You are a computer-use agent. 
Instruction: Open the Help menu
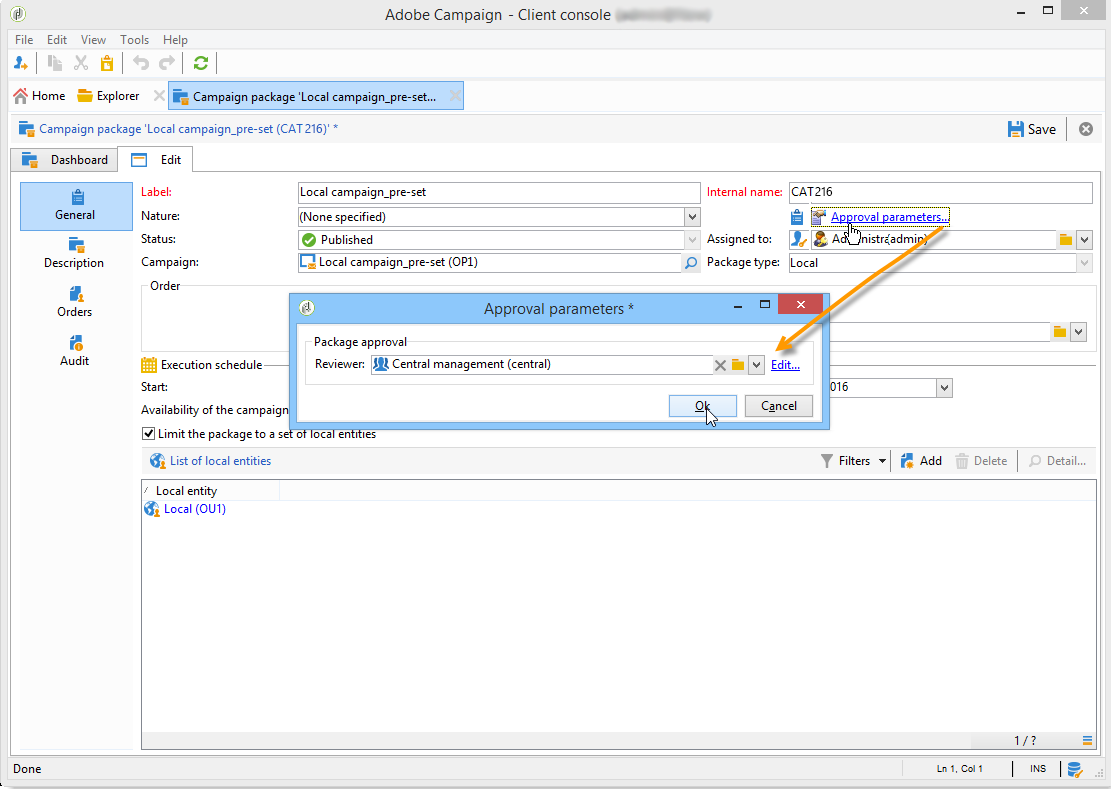[175, 40]
